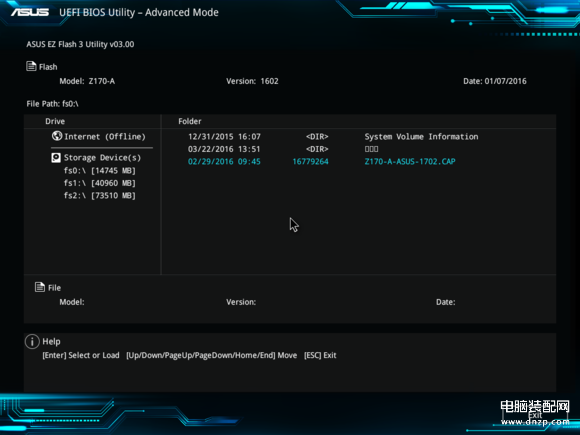Select drive fs1:\ [40960 MB]
Screen dimensions: 580x435
pyautogui.click(x=100, y=183)
